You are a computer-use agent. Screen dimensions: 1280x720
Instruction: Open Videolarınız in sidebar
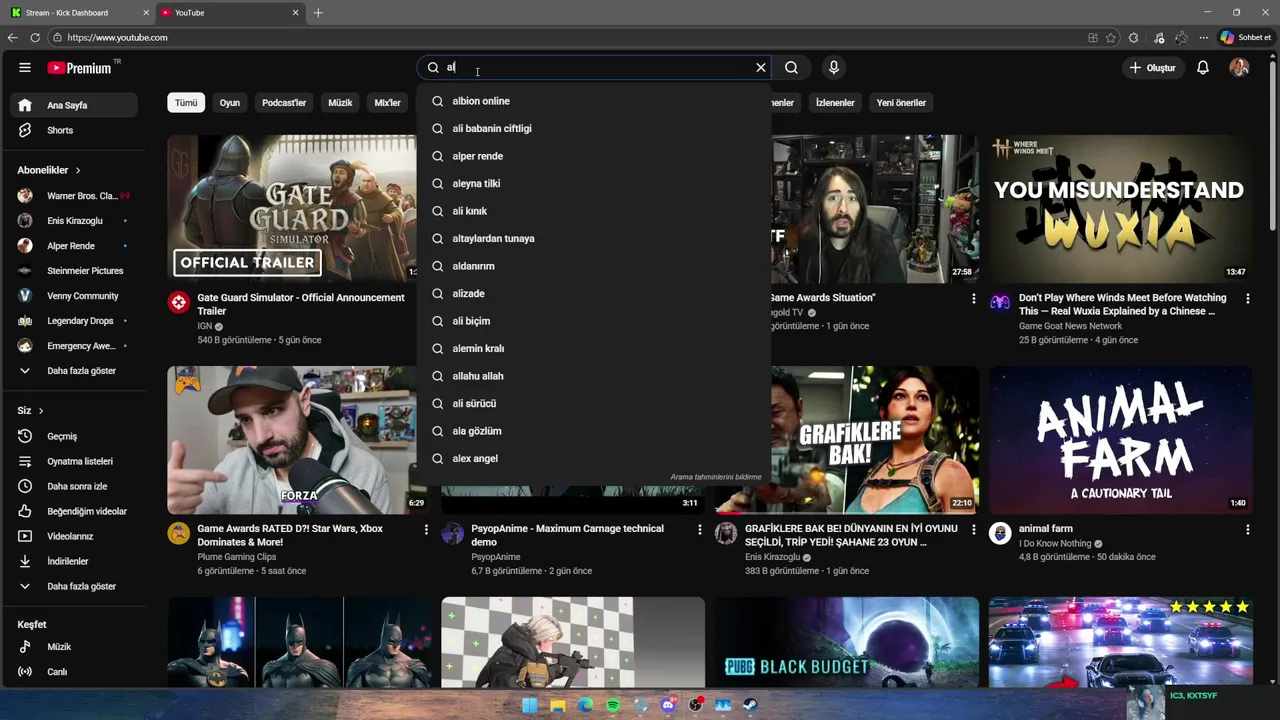74,537
